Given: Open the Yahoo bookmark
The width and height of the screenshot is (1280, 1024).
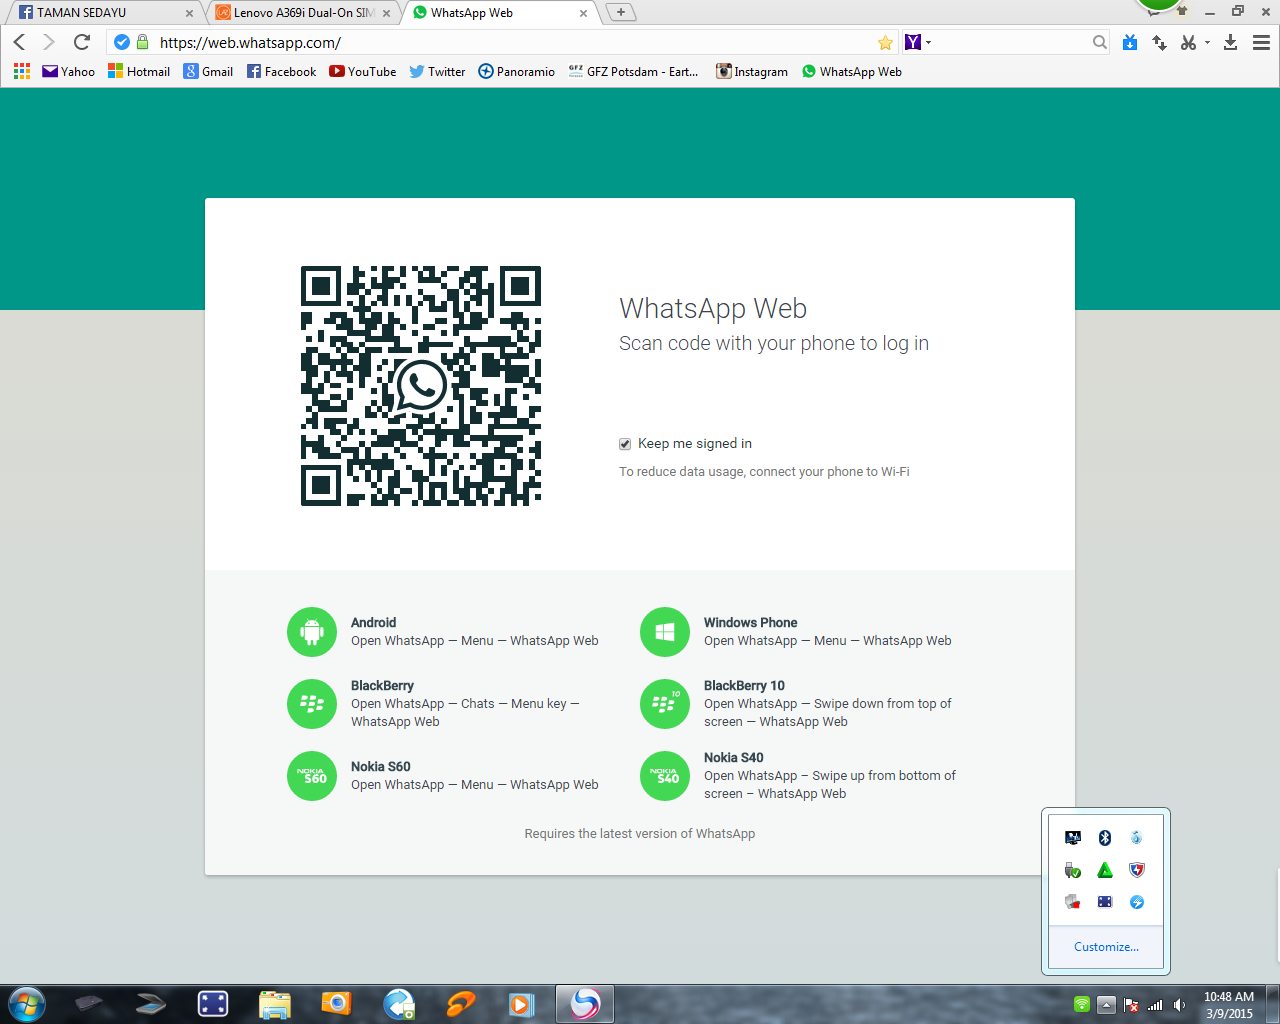Looking at the screenshot, I should click(68, 71).
